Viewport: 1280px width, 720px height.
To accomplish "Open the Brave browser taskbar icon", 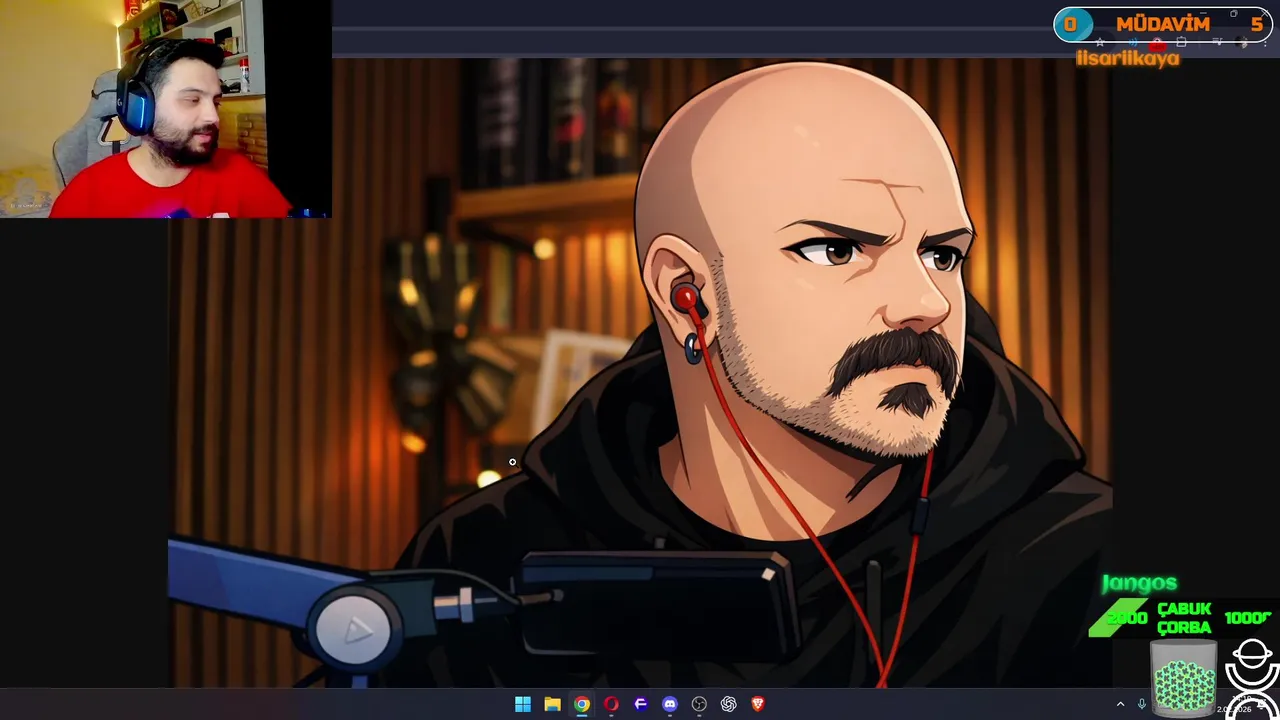I will 758,704.
